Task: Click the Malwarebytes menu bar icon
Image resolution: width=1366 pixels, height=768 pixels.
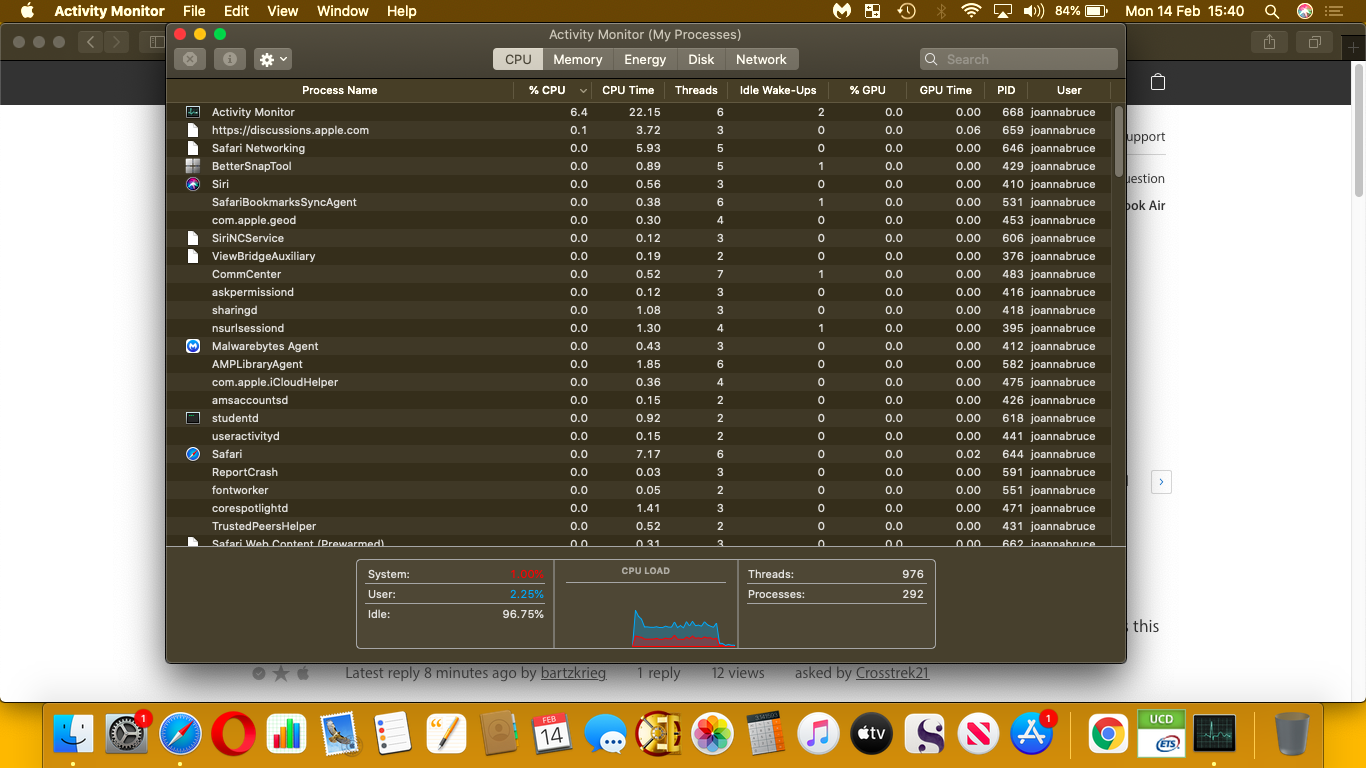Action: pyautogui.click(x=843, y=11)
